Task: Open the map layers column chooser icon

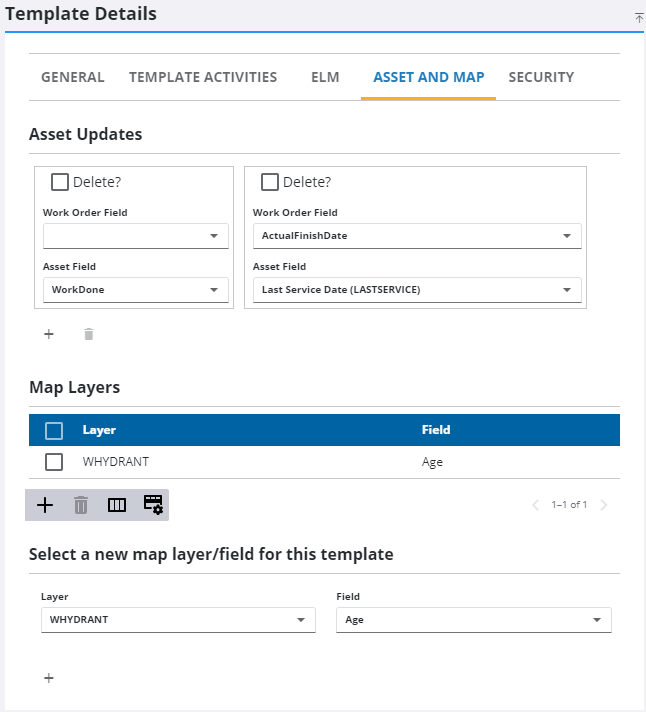Action: coord(117,505)
